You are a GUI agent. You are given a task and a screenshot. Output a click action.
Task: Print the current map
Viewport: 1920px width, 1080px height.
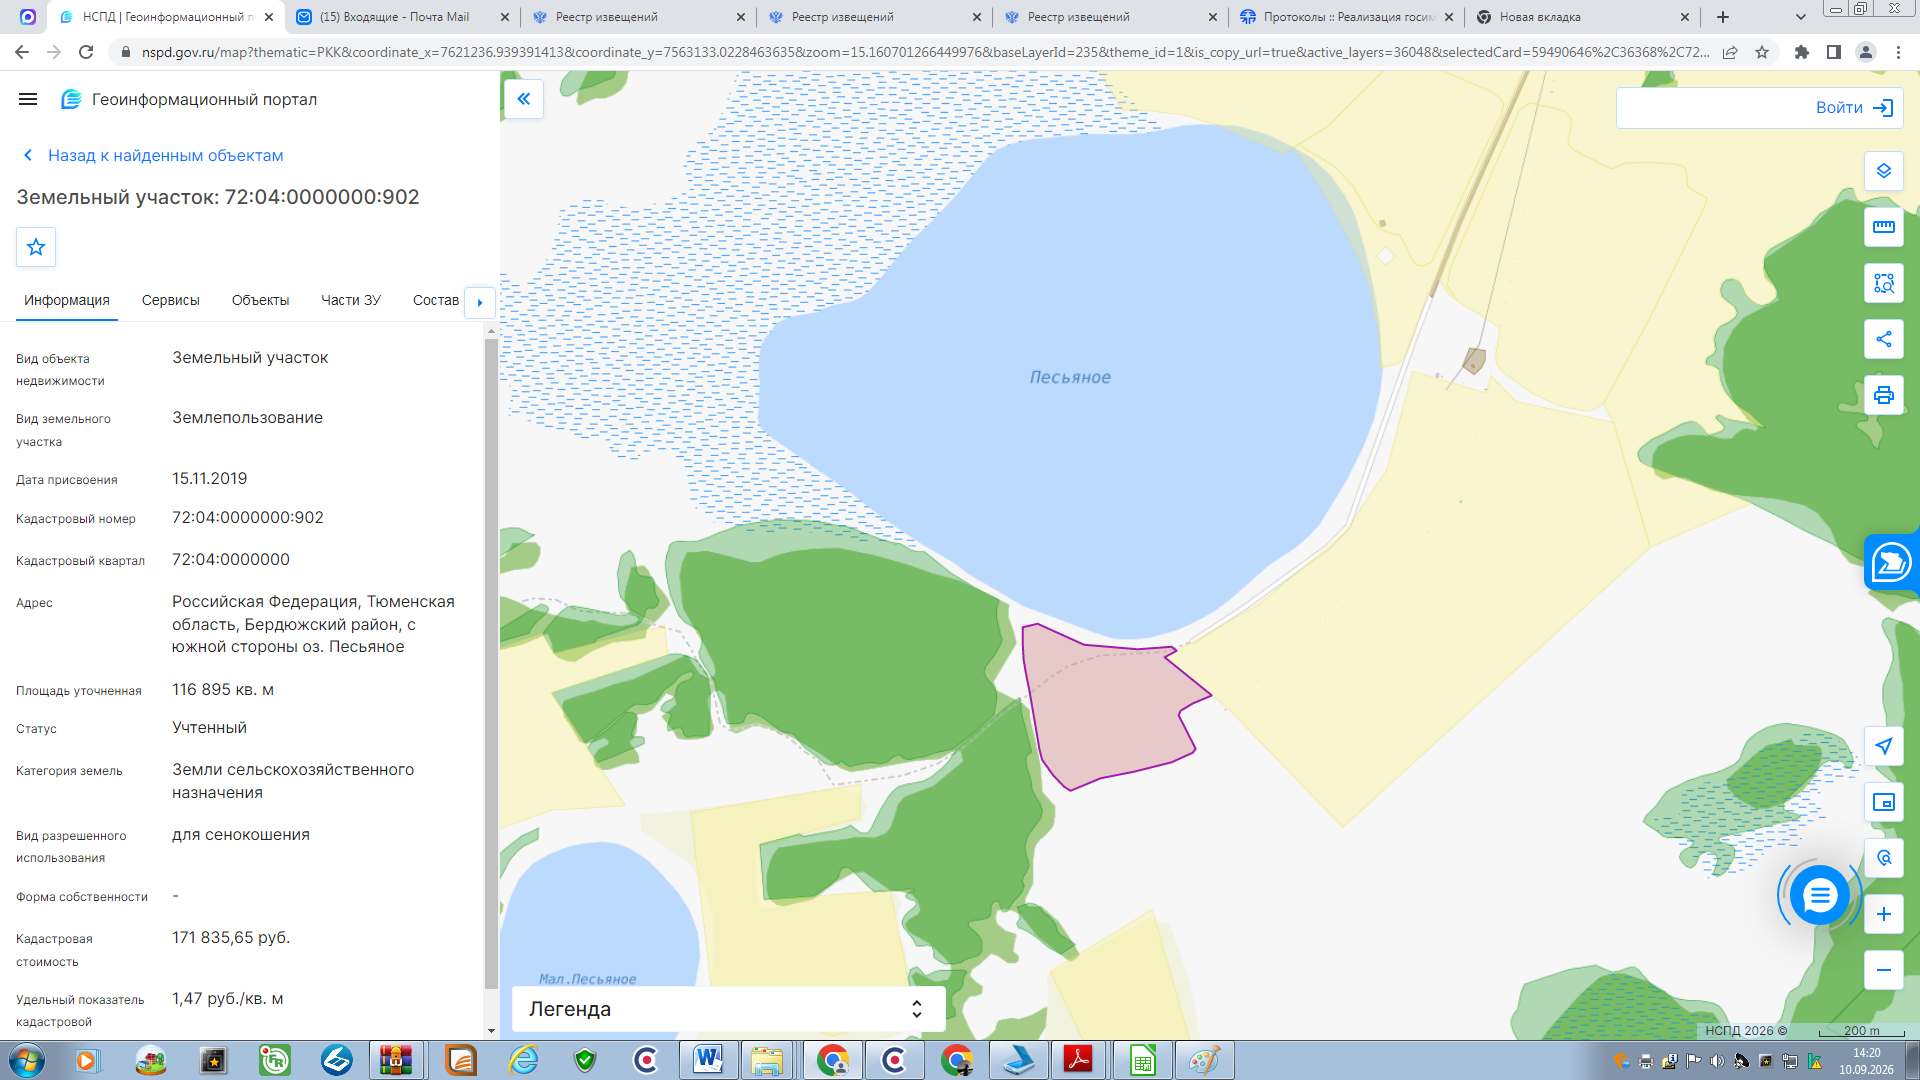[x=1884, y=395]
